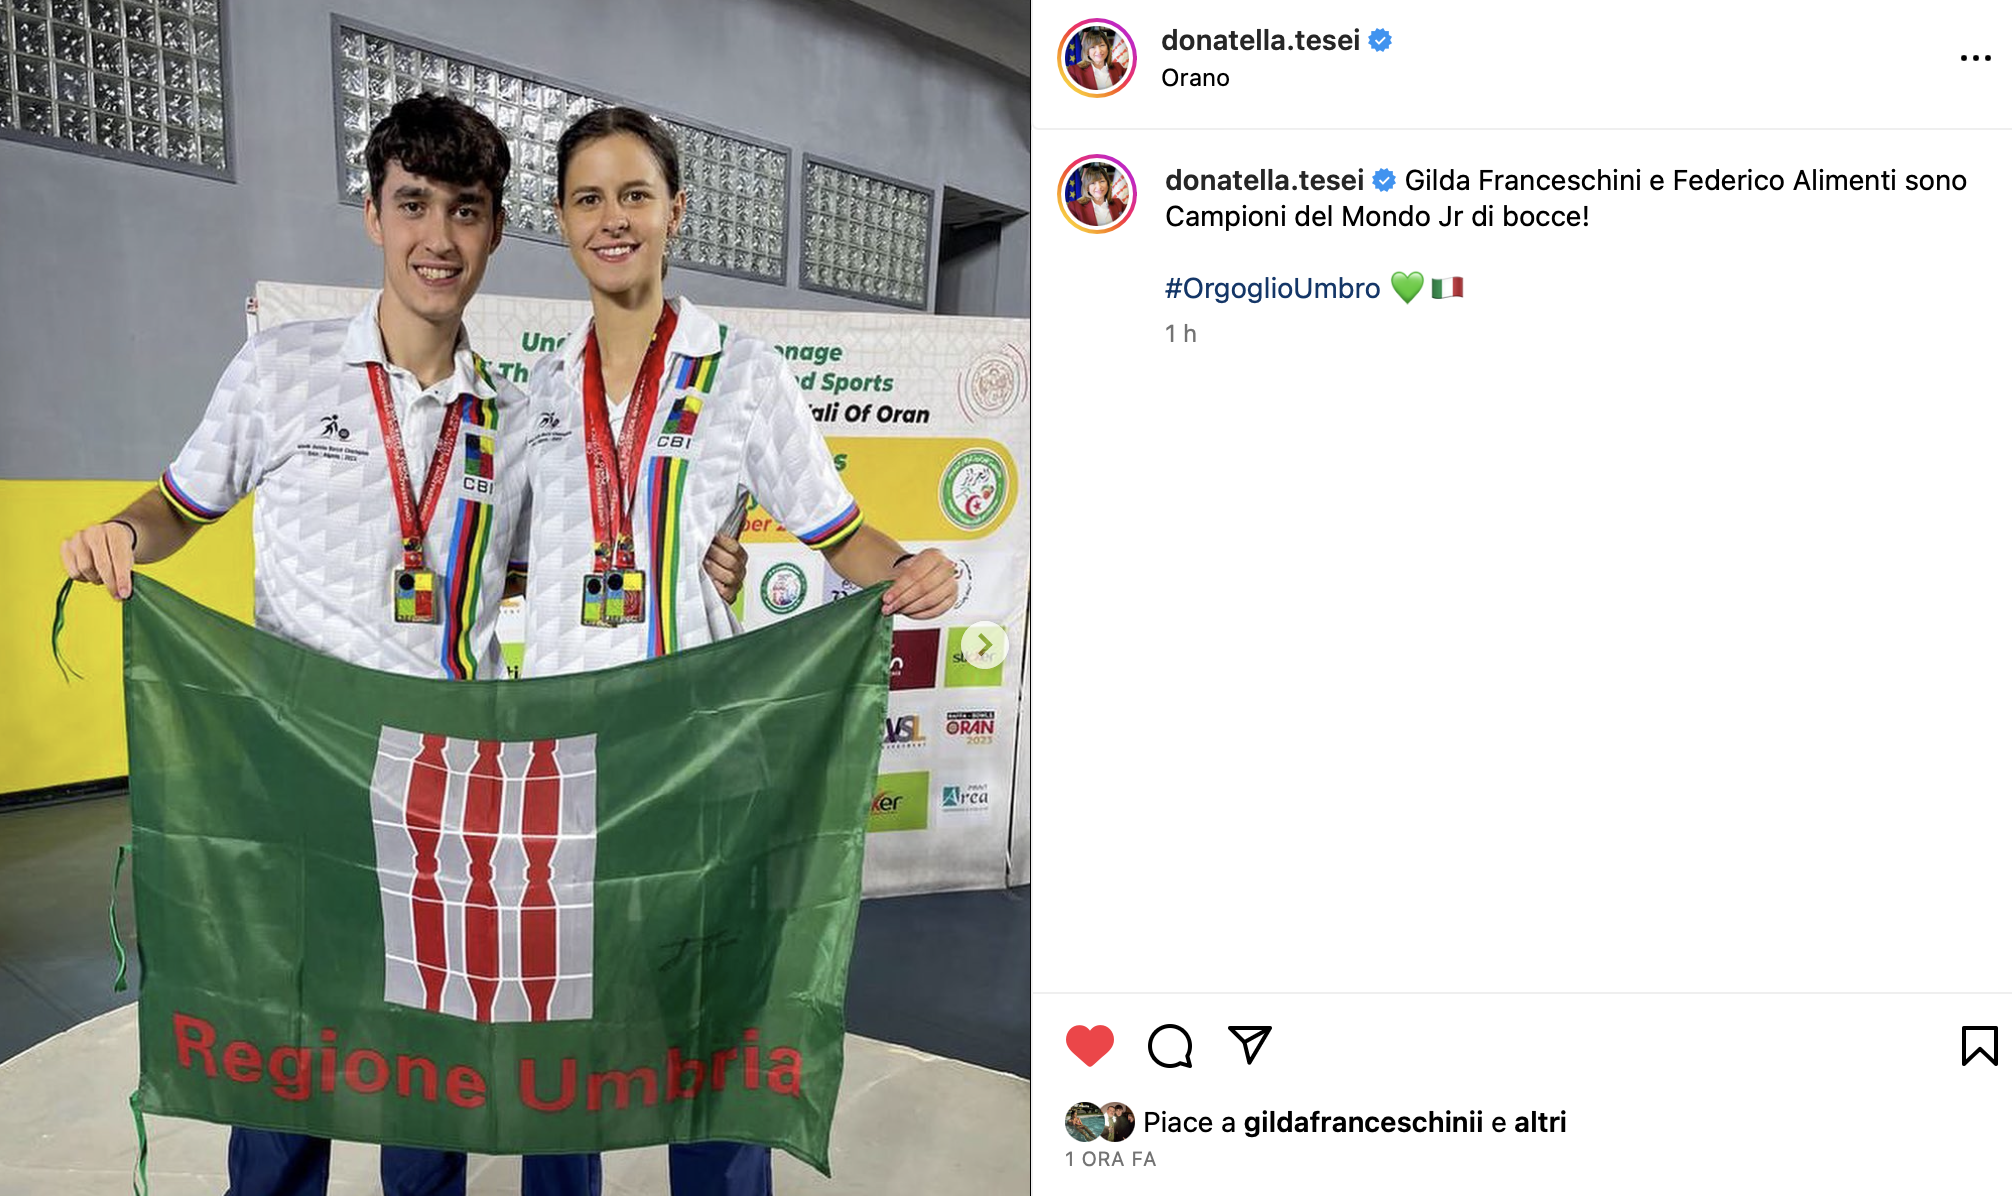Open the profile picture in the header
The image size is (2012, 1196).
click(x=1097, y=58)
